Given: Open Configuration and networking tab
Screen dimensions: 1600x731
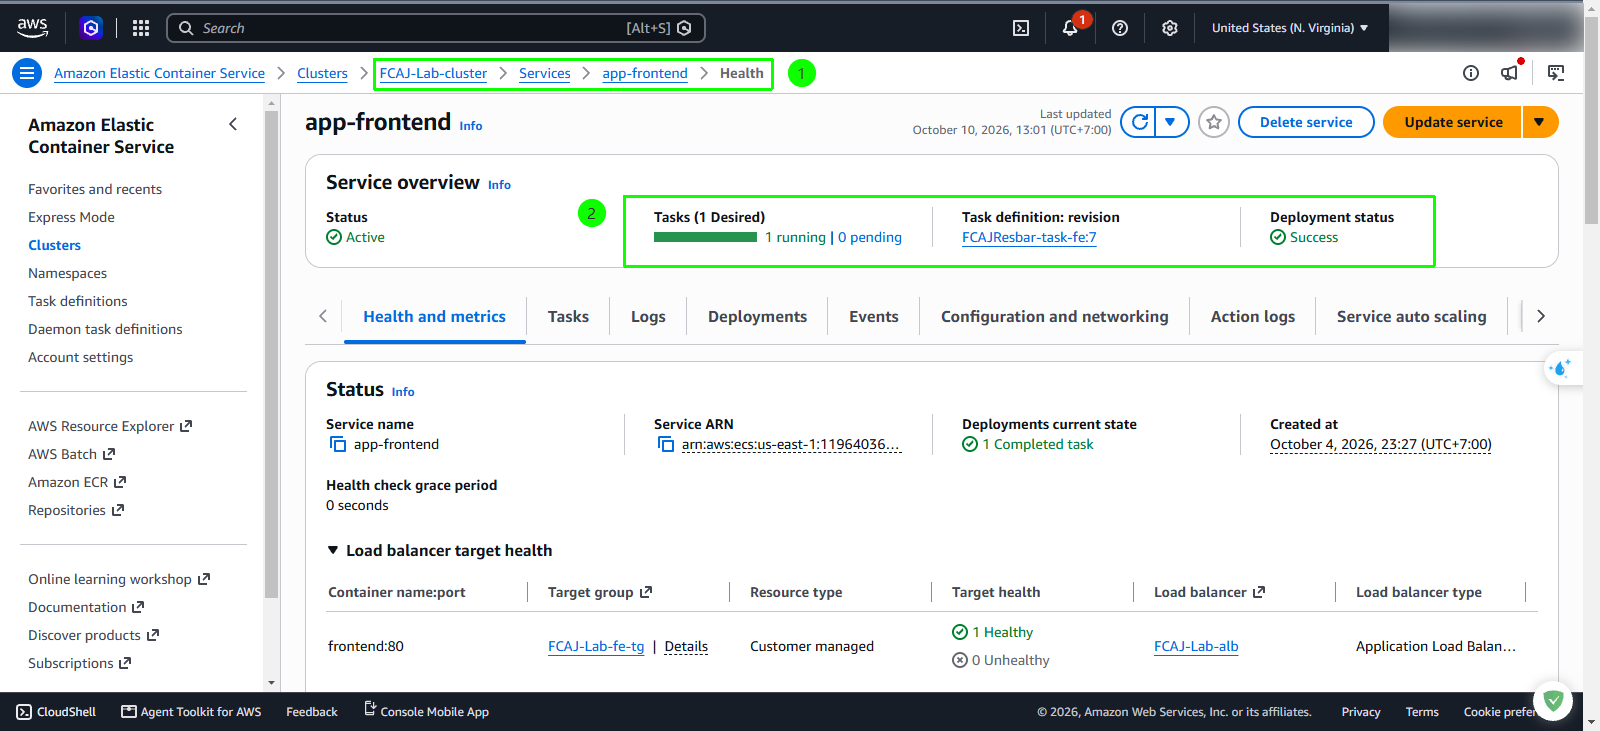Looking at the screenshot, I should (x=1055, y=316).
